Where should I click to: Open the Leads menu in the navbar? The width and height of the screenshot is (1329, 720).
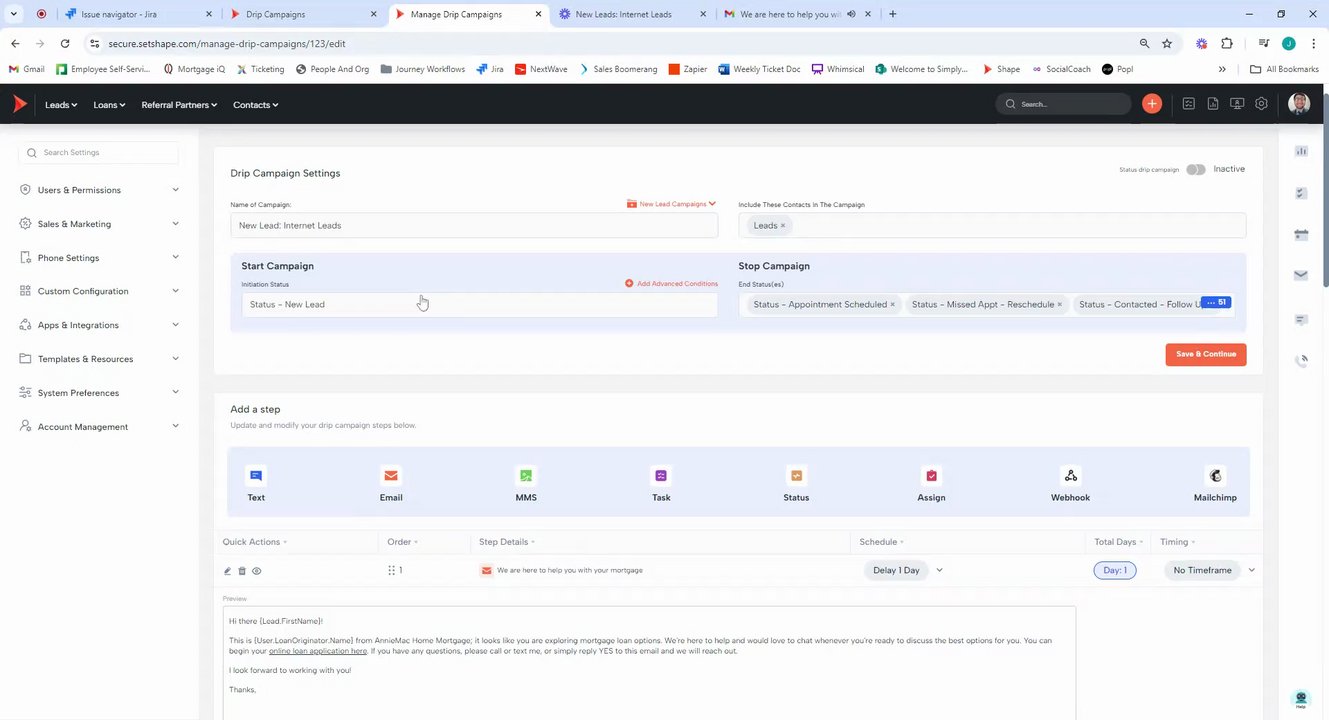click(61, 104)
